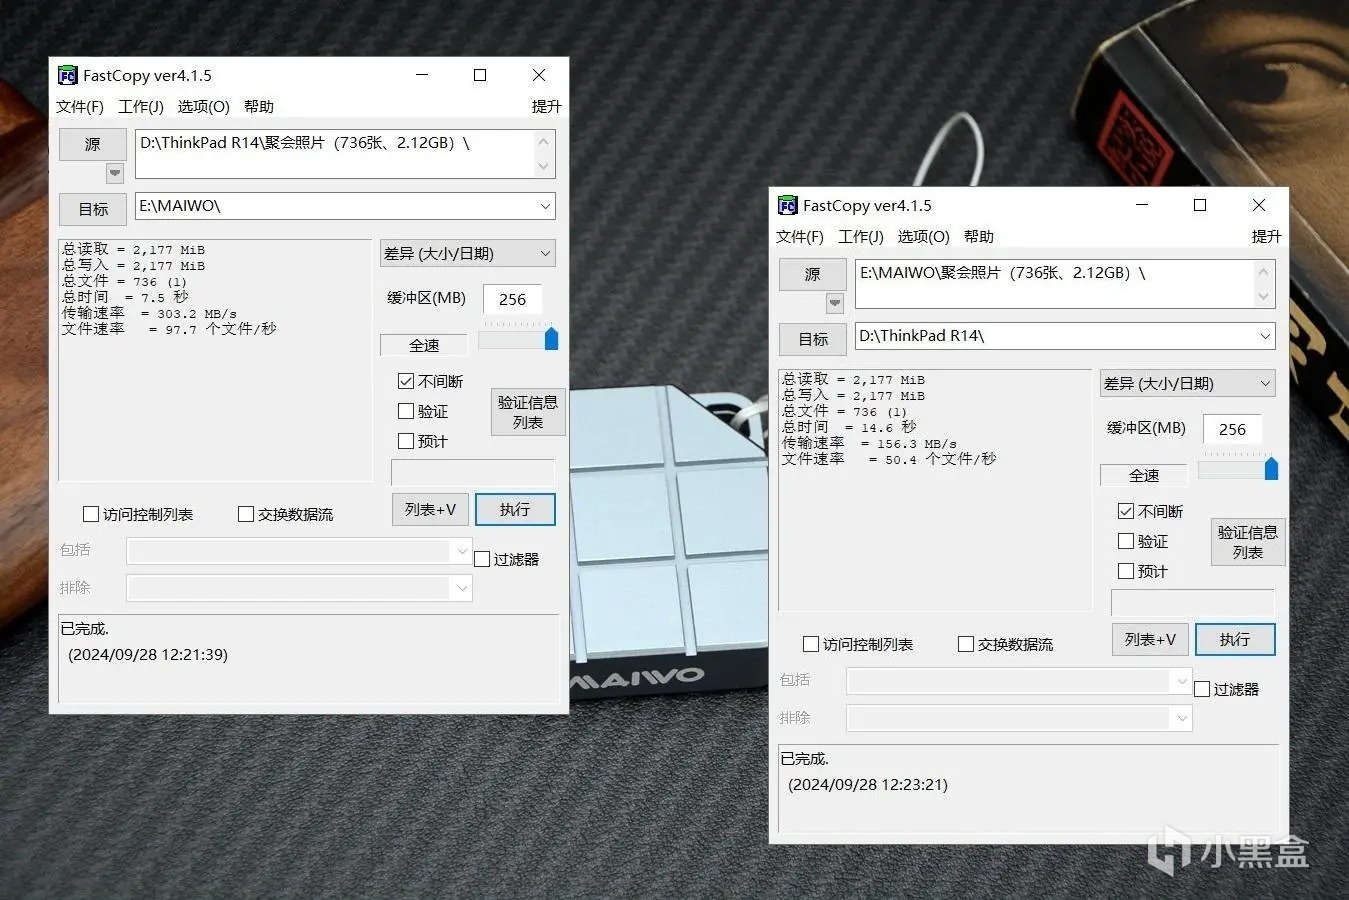Enable 交换数据流 checkbox in ThinkPad-target window
The height and width of the screenshot is (900, 1349).
(966, 644)
